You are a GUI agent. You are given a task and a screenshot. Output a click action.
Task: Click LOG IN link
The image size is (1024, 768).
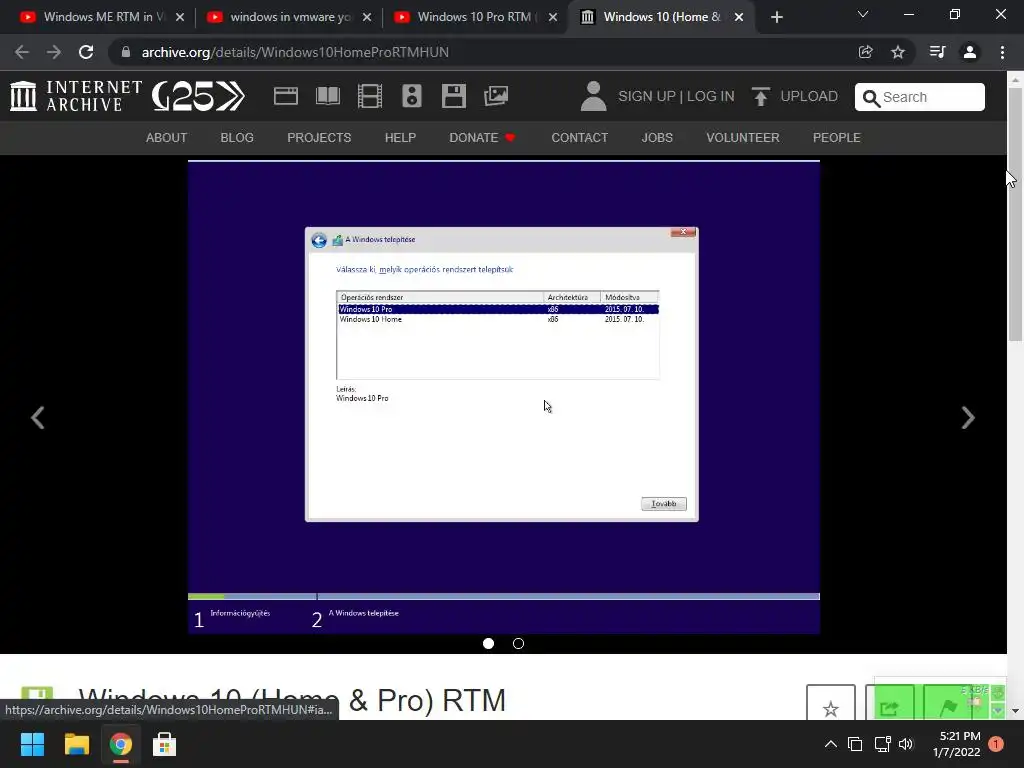[711, 97]
